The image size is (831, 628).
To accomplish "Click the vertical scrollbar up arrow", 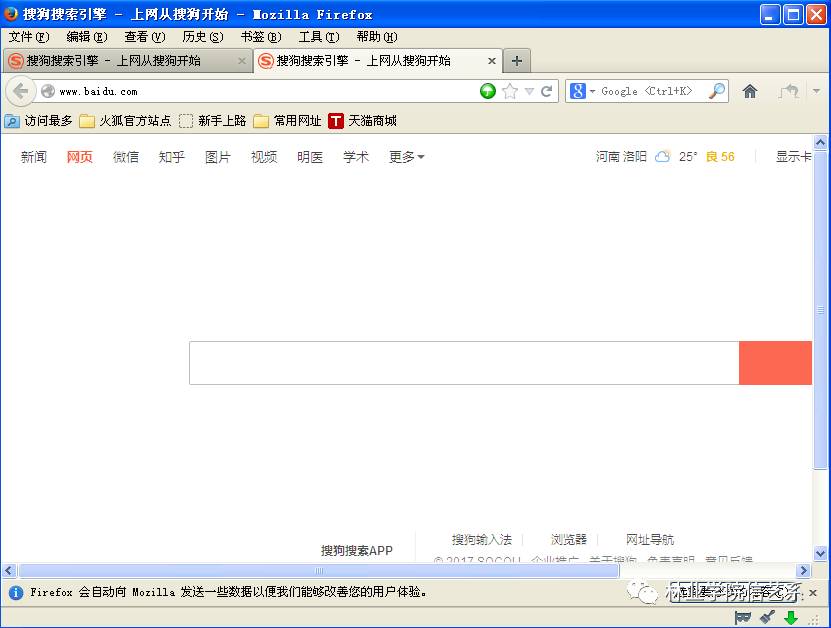I will 820,143.
